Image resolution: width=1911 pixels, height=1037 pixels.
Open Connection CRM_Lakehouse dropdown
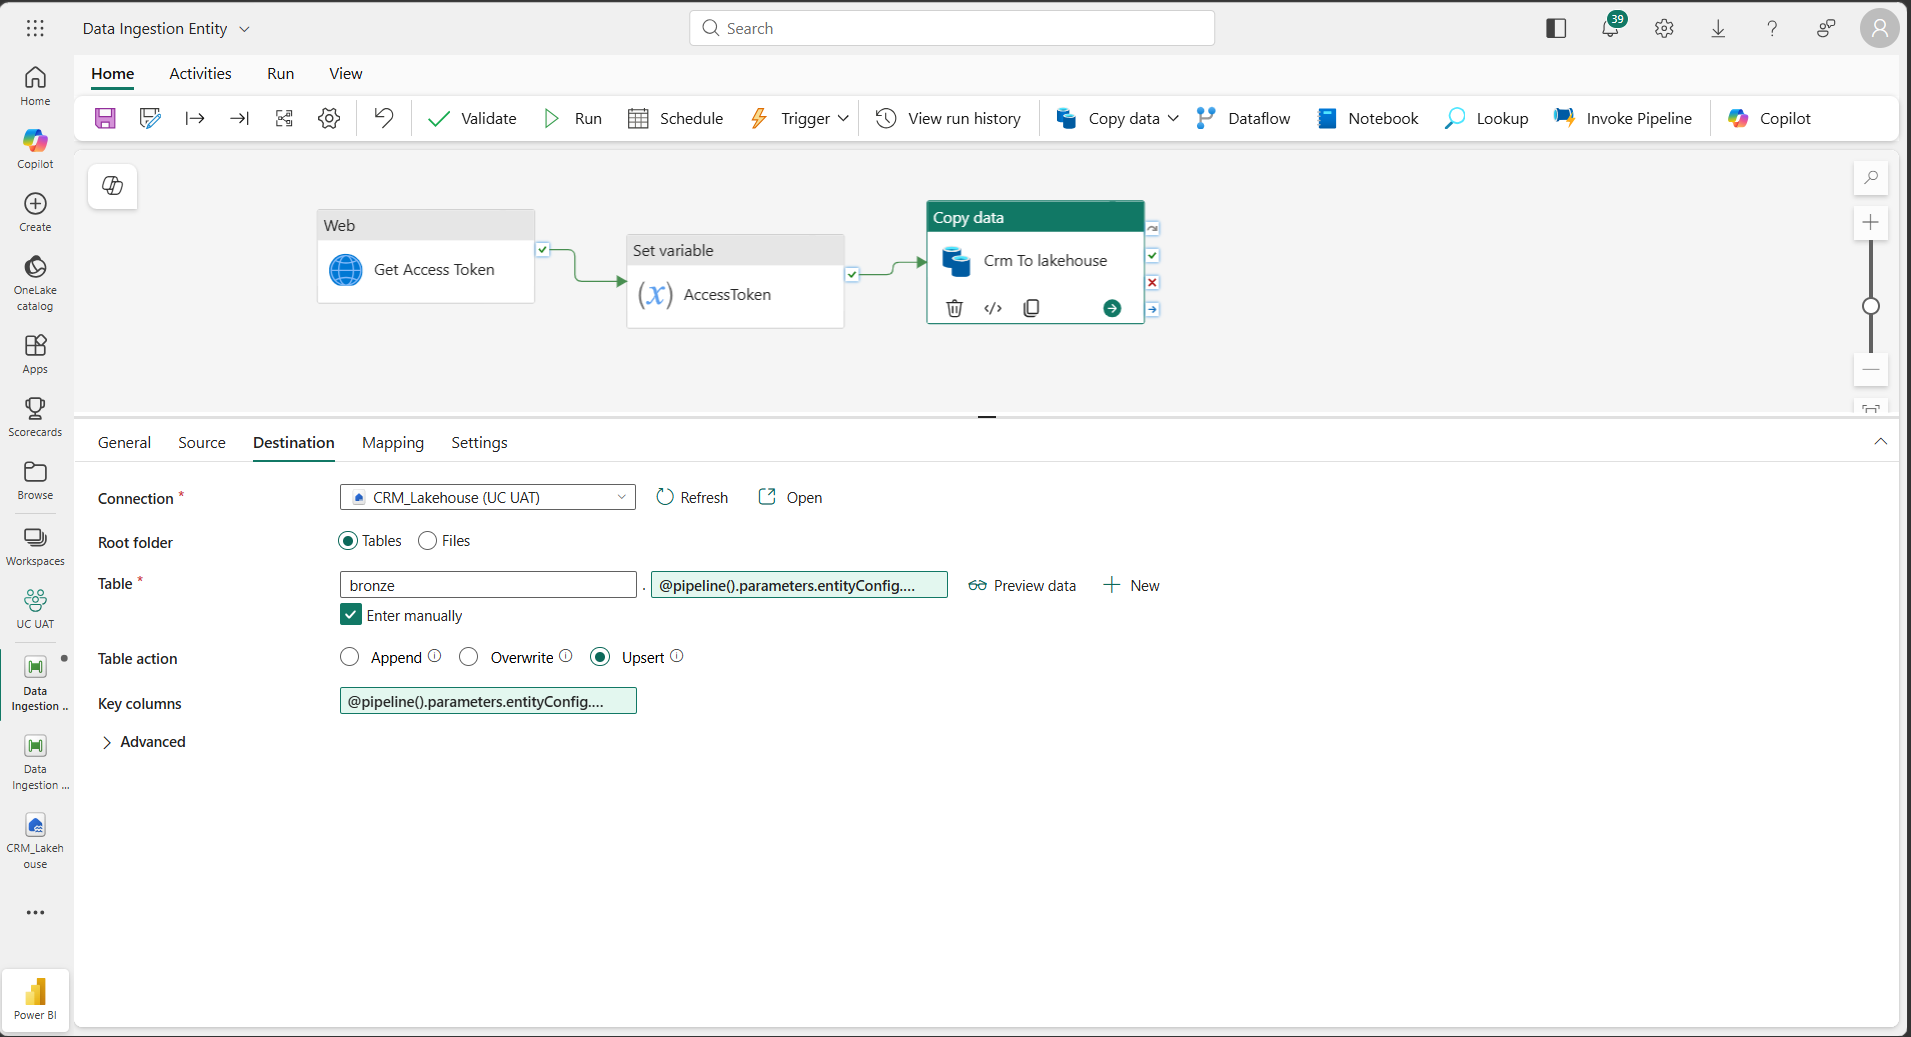(x=488, y=497)
